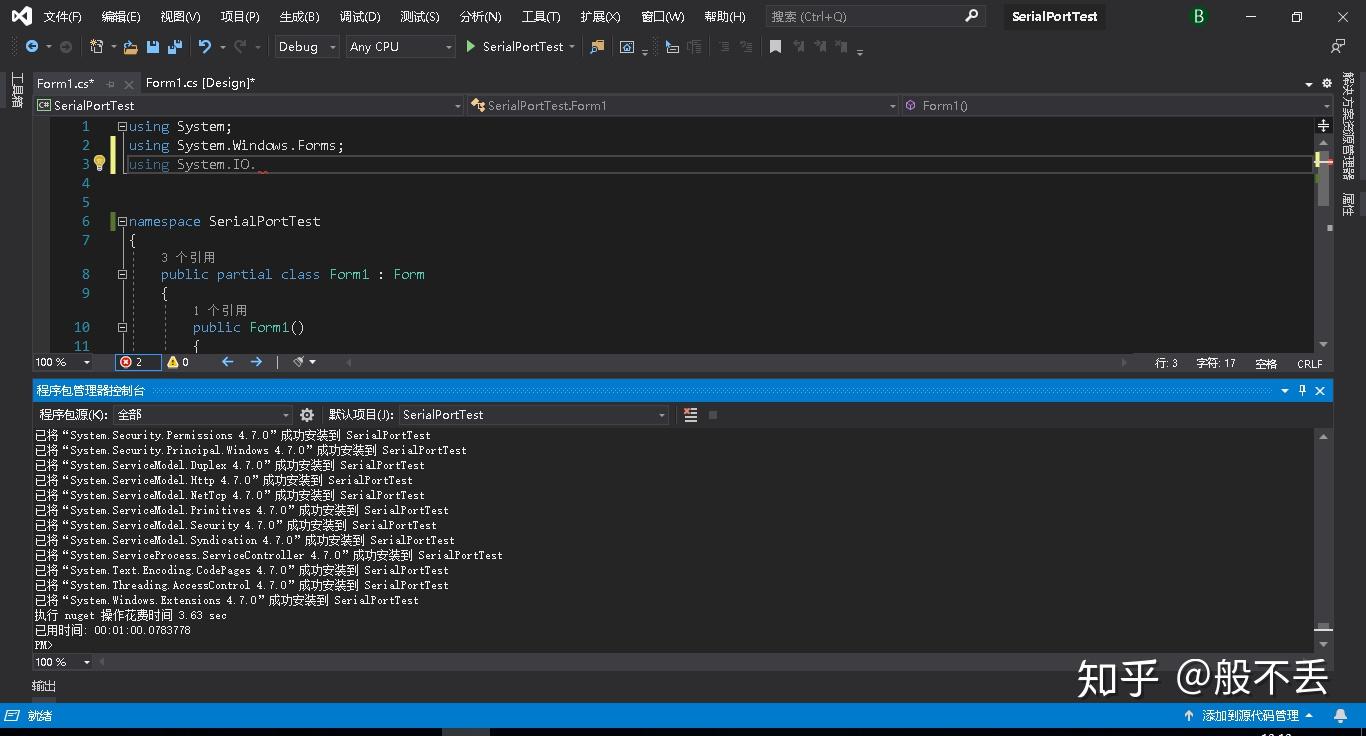The height and width of the screenshot is (736, 1366).
Task: Toggle bookmark on current line
Action: click(775, 47)
